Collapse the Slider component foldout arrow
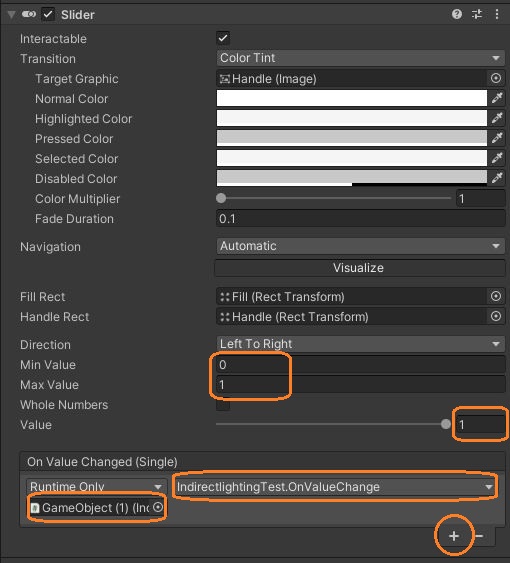 point(11,15)
